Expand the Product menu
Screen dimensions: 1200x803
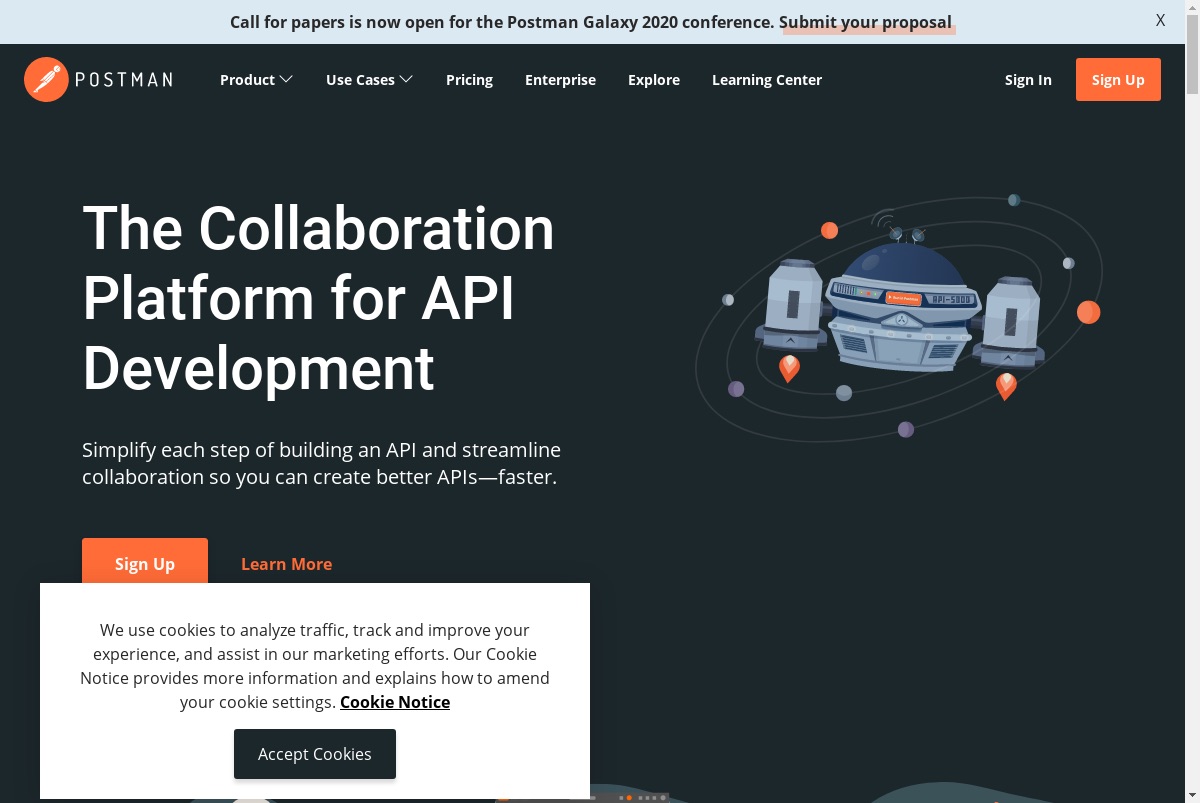tap(256, 80)
